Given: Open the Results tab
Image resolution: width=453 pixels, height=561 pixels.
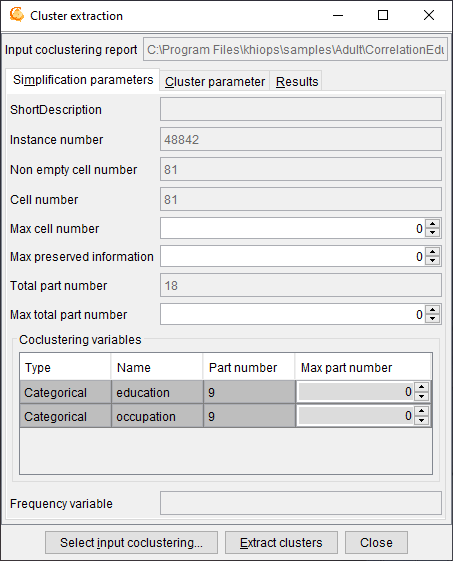Looking at the screenshot, I should 297,81.
